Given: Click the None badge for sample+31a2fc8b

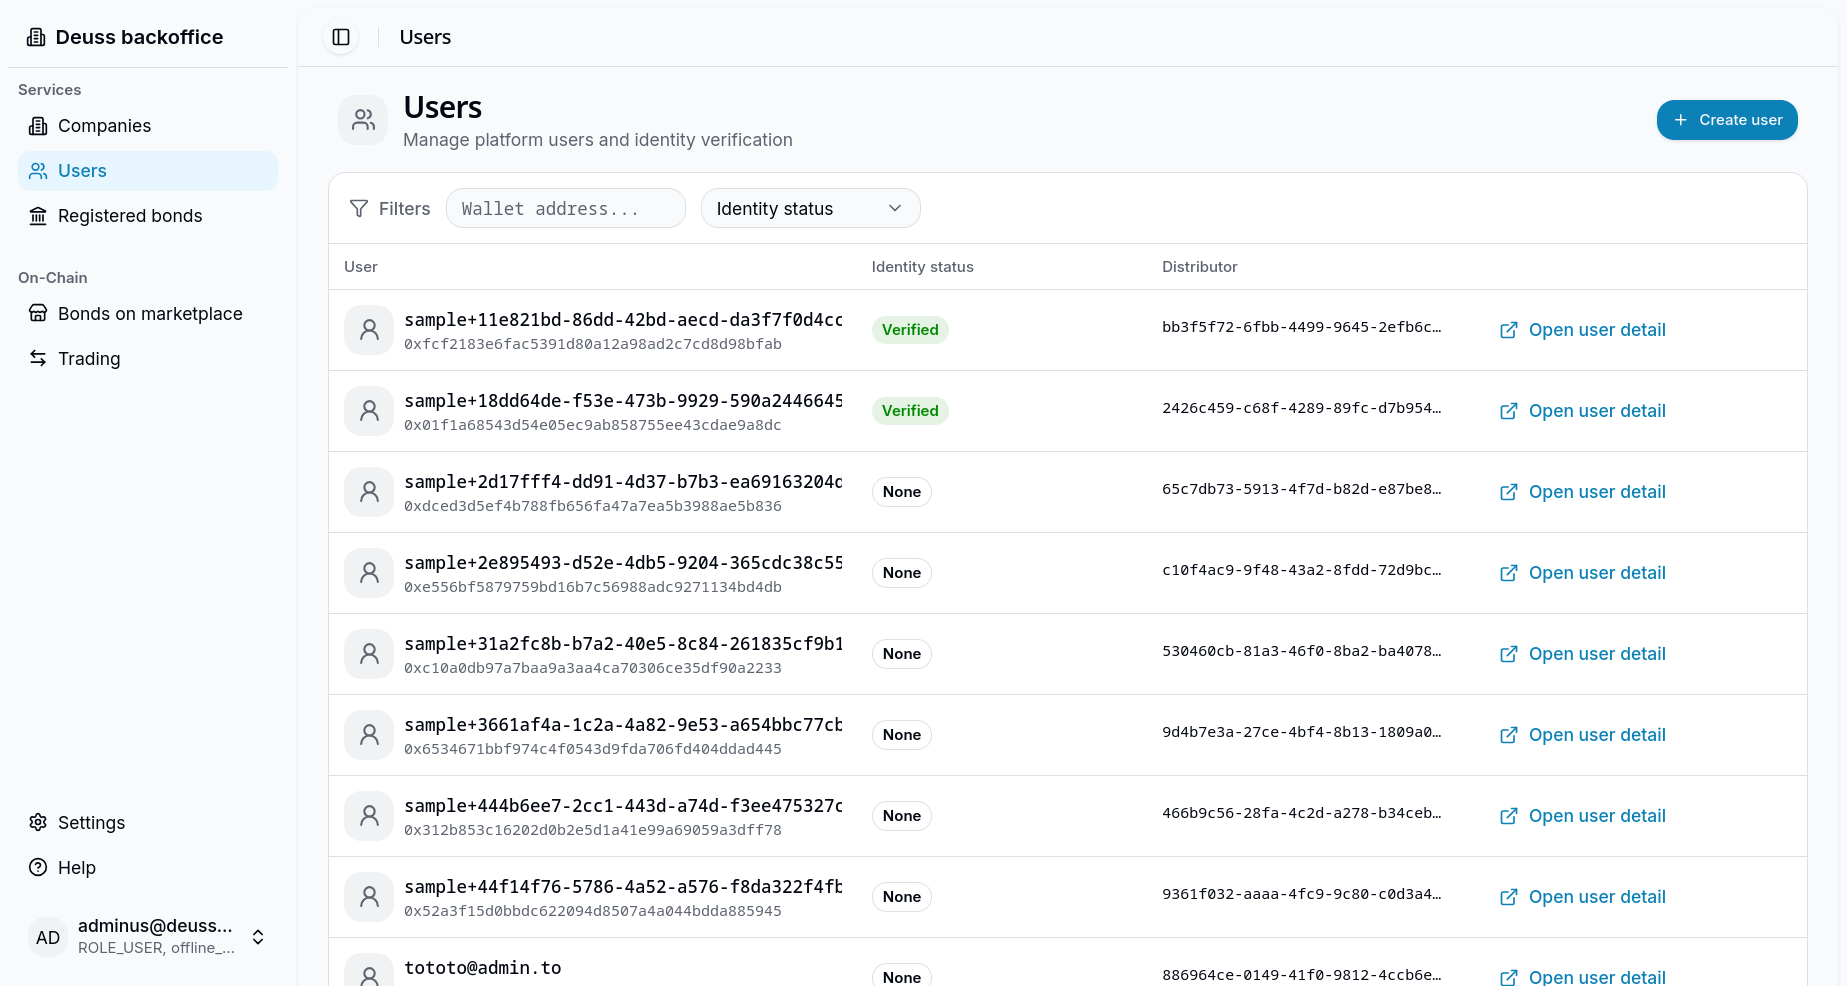Looking at the screenshot, I should coord(902,654).
